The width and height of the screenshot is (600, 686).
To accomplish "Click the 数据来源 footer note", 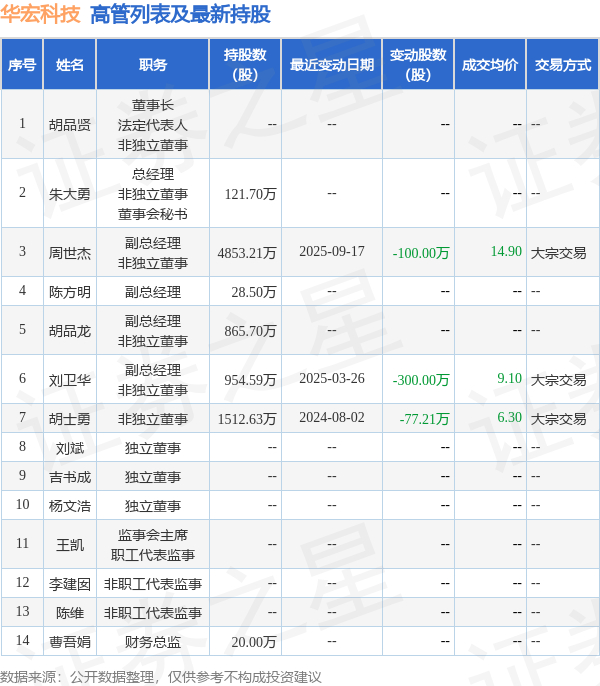I will coord(161,677).
